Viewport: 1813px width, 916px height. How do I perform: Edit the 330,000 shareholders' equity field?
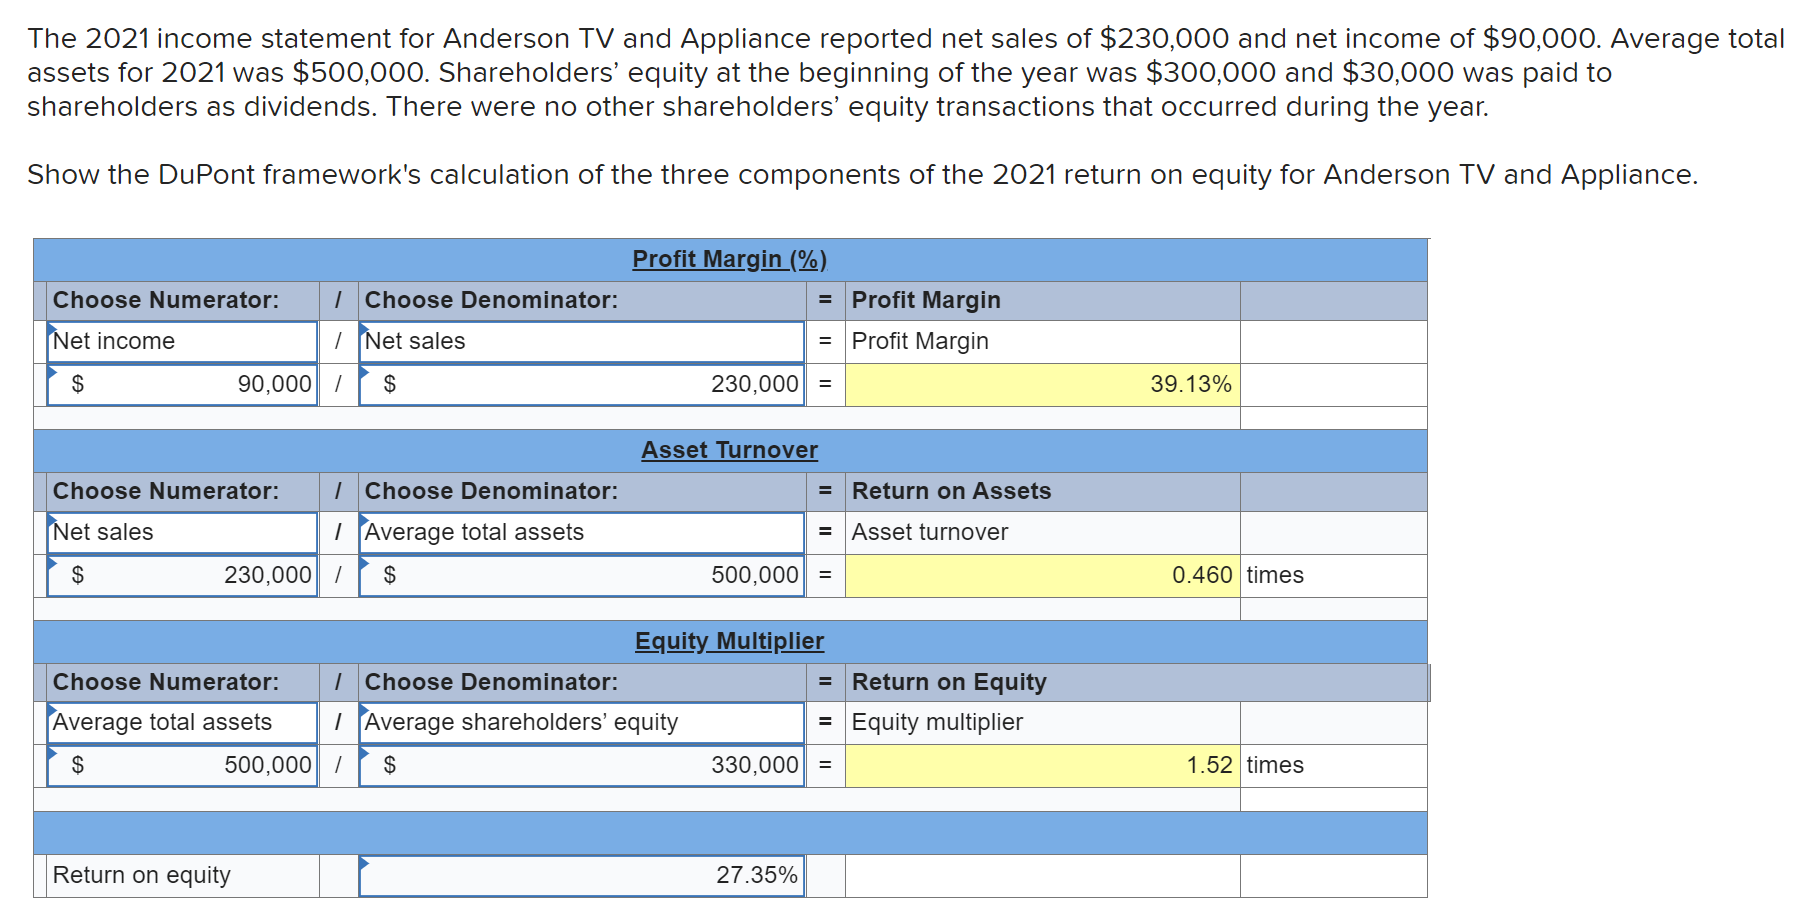581,765
